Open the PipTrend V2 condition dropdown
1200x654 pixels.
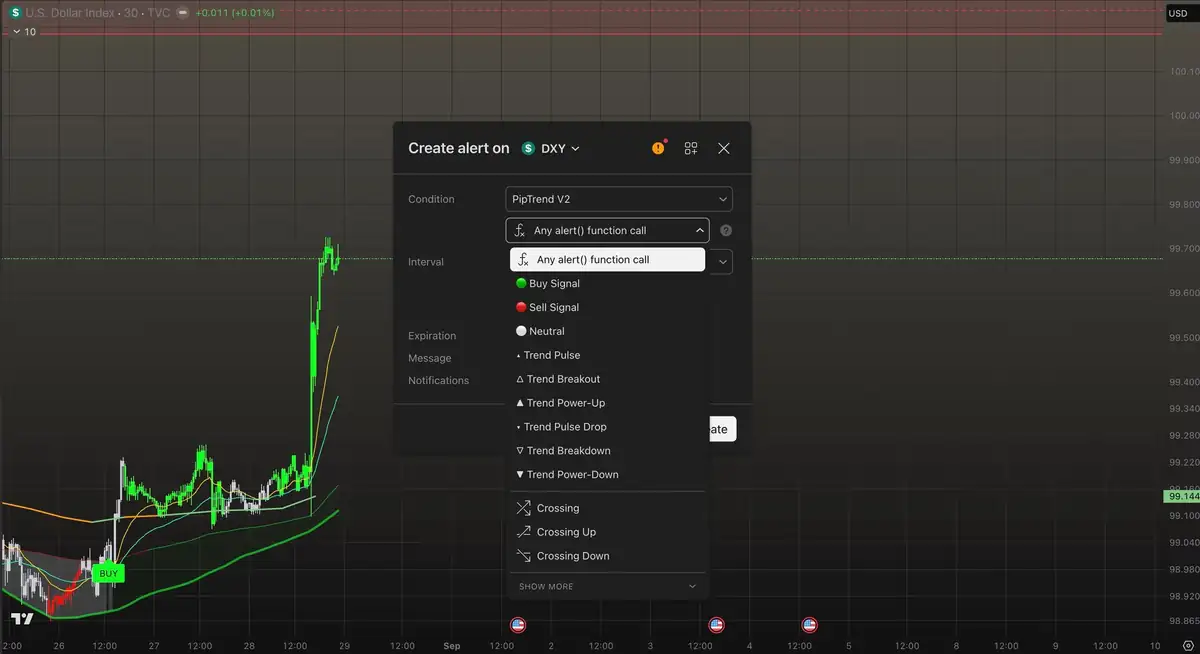coord(619,199)
